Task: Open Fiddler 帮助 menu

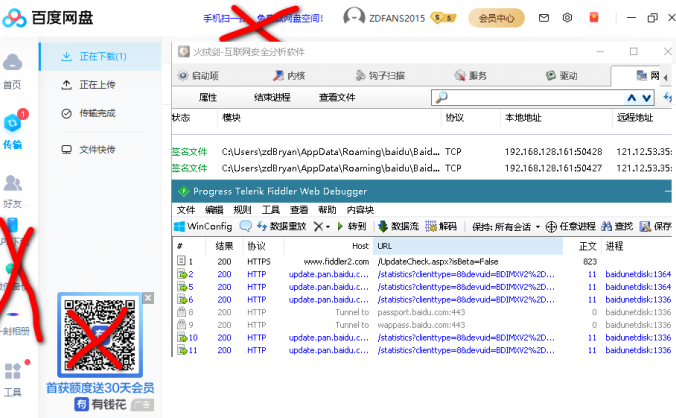Action: tap(327, 210)
